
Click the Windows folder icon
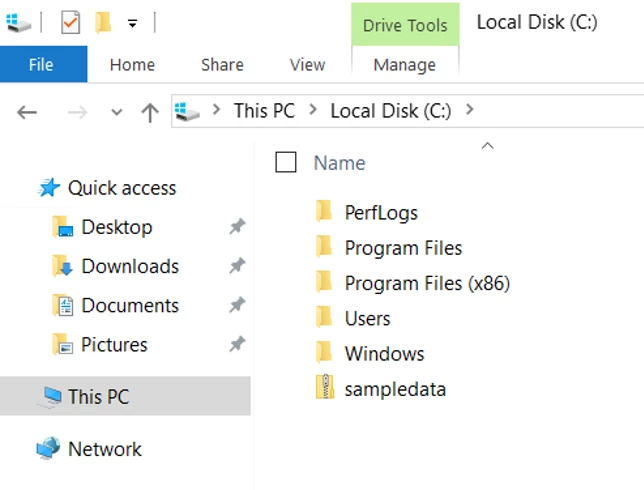point(324,352)
